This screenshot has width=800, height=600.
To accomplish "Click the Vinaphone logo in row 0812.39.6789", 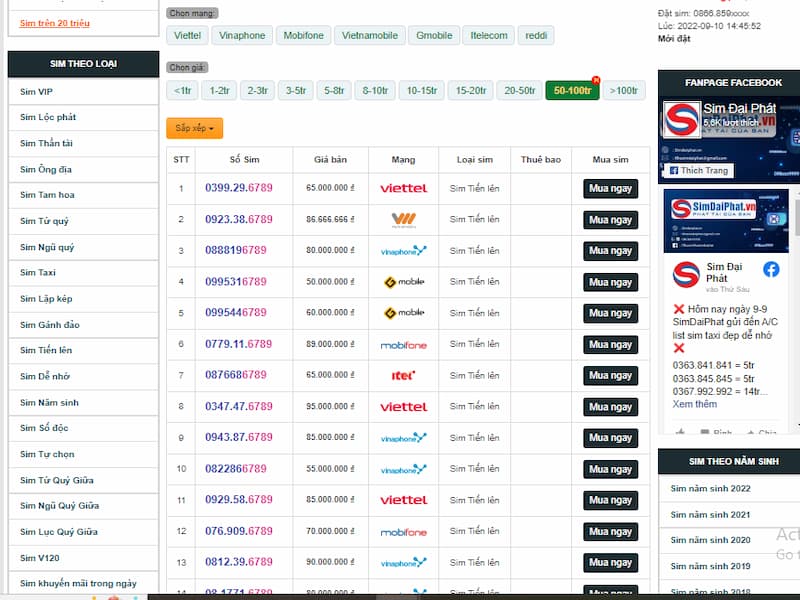I will (404, 562).
